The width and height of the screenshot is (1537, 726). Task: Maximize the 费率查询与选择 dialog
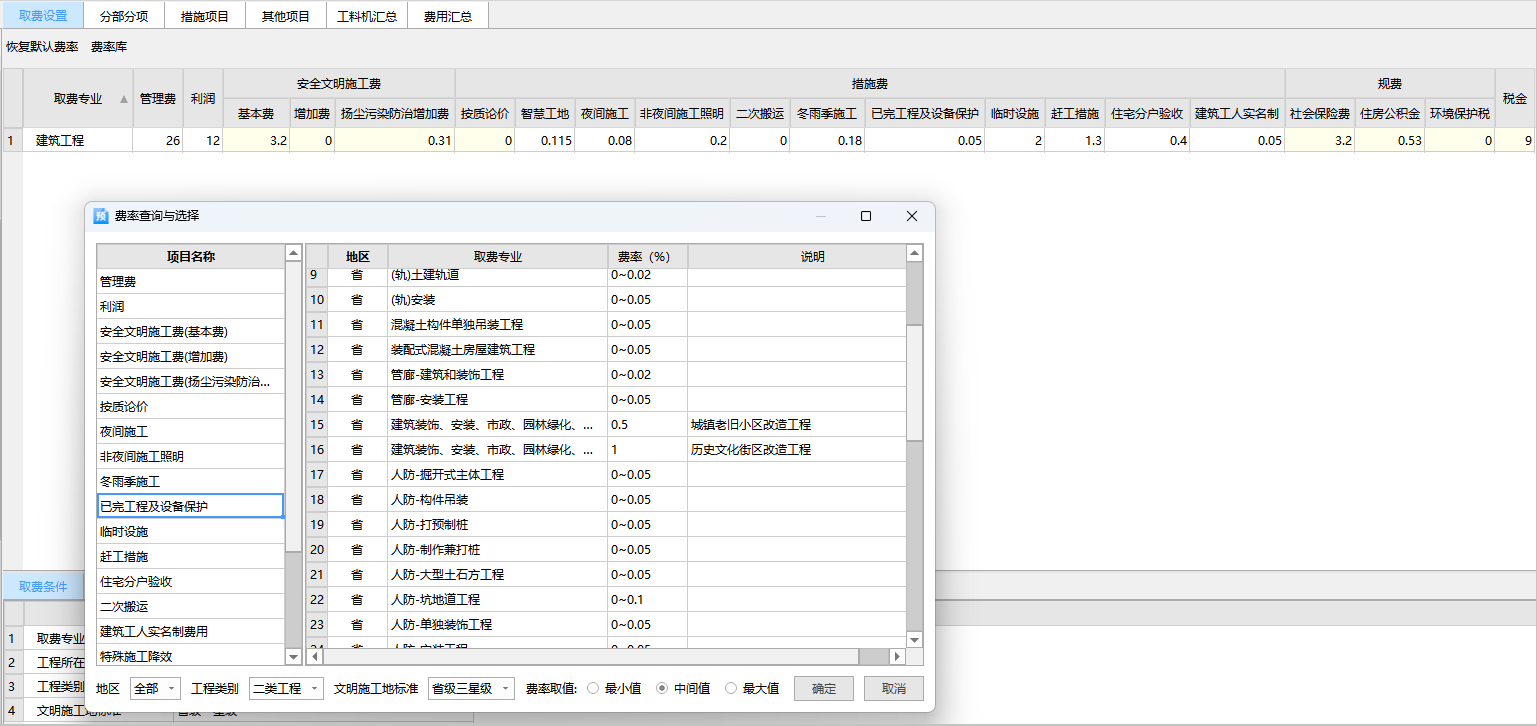pos(866,216)
